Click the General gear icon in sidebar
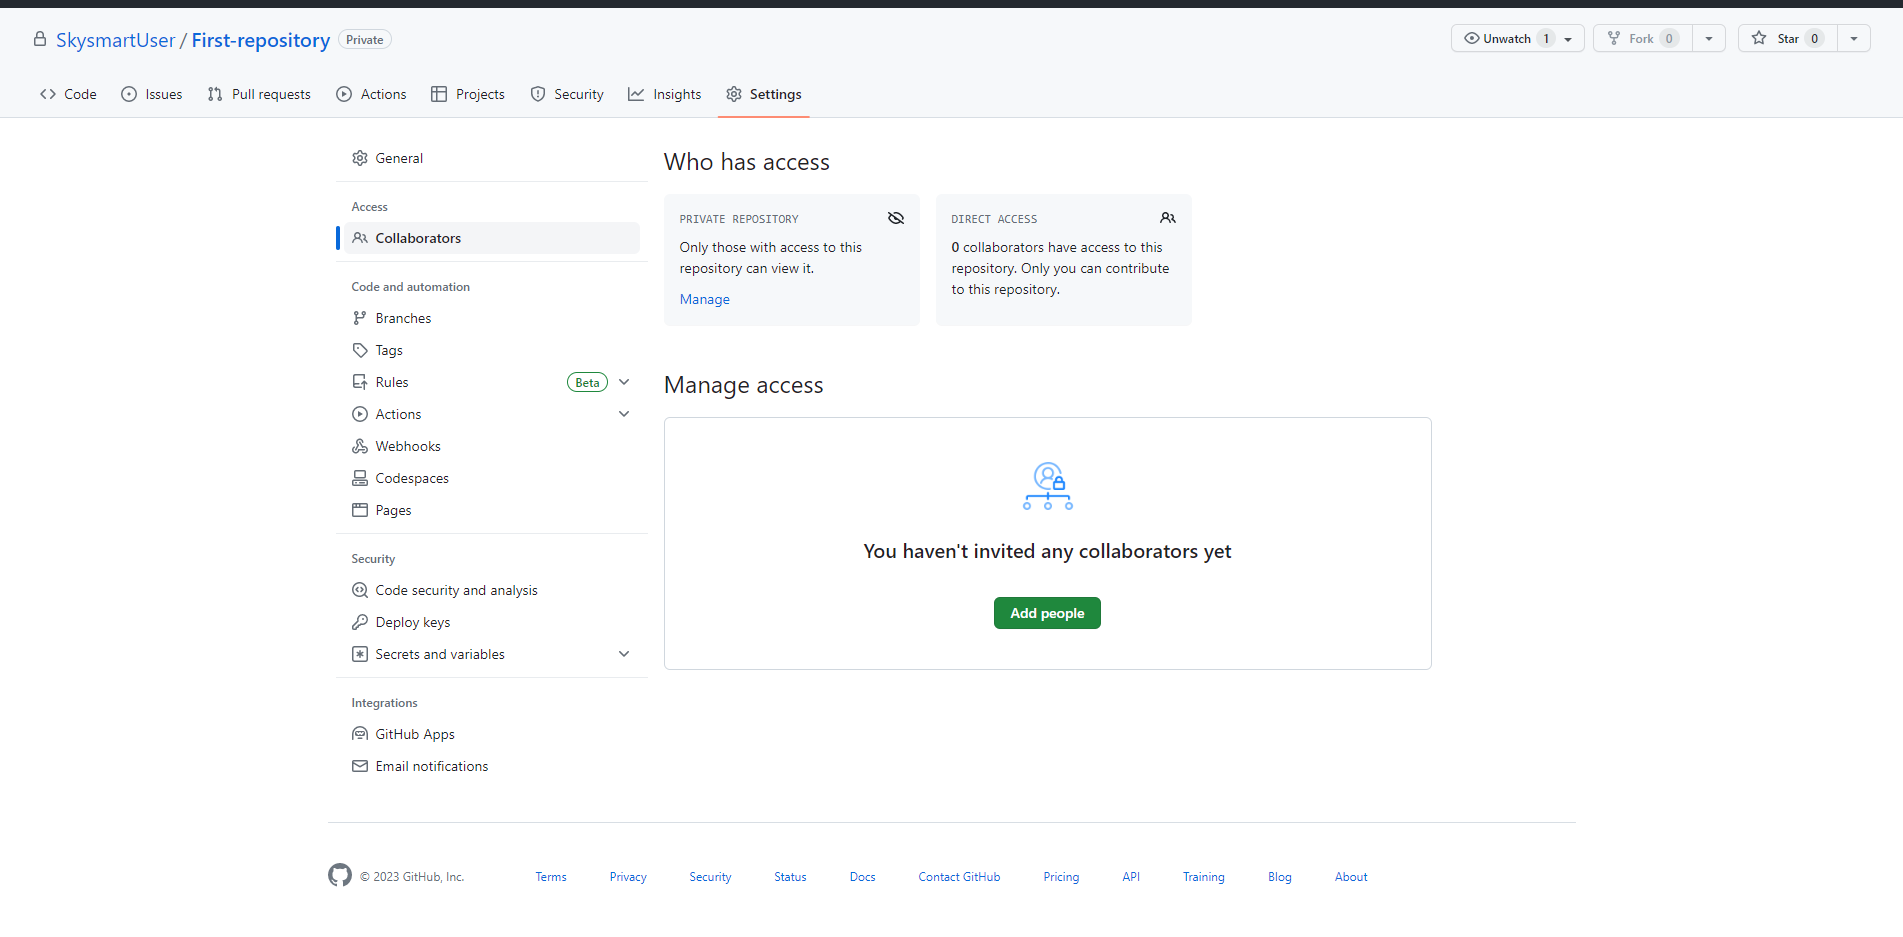 click(360, 158)
